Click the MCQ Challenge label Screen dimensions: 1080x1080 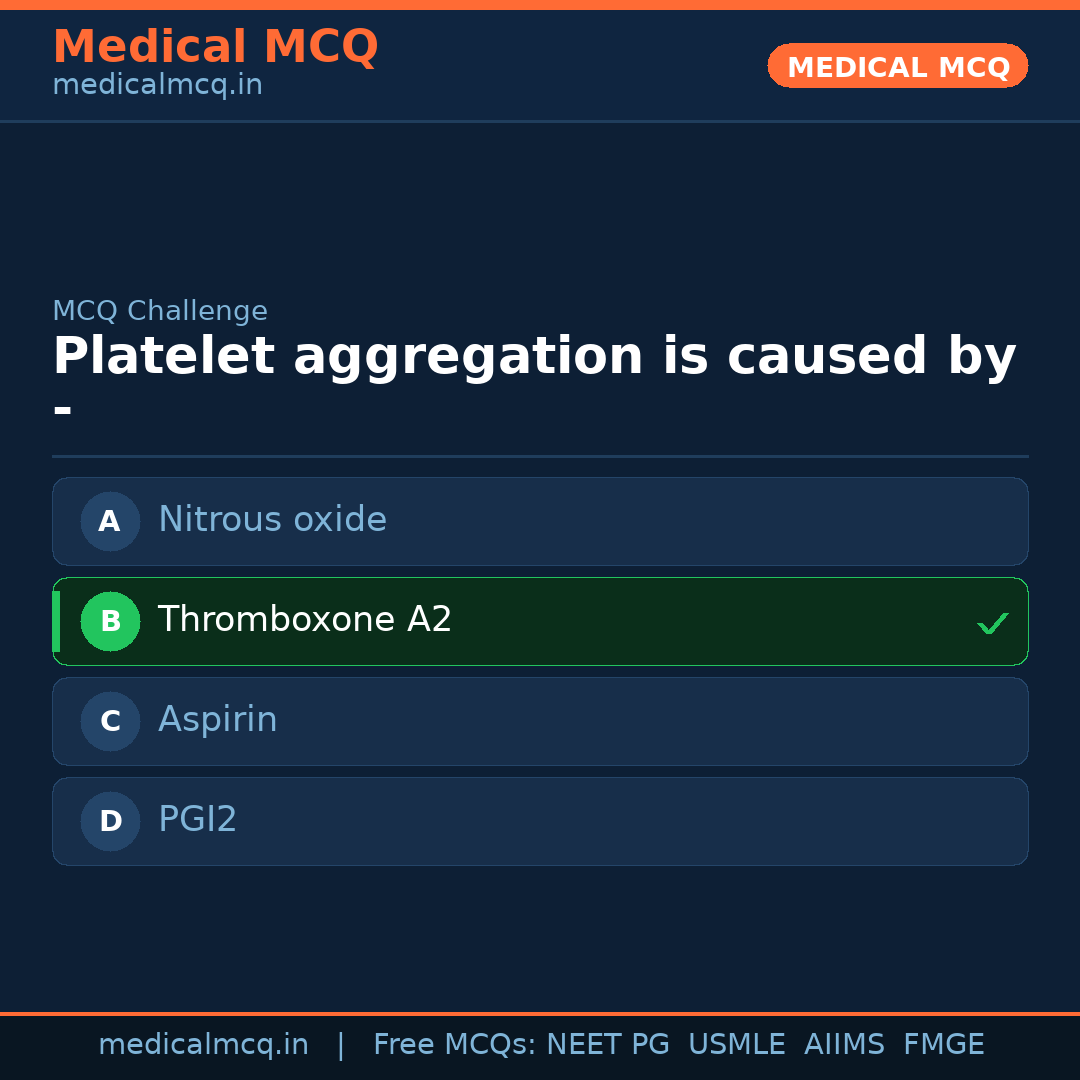[160, 311]
